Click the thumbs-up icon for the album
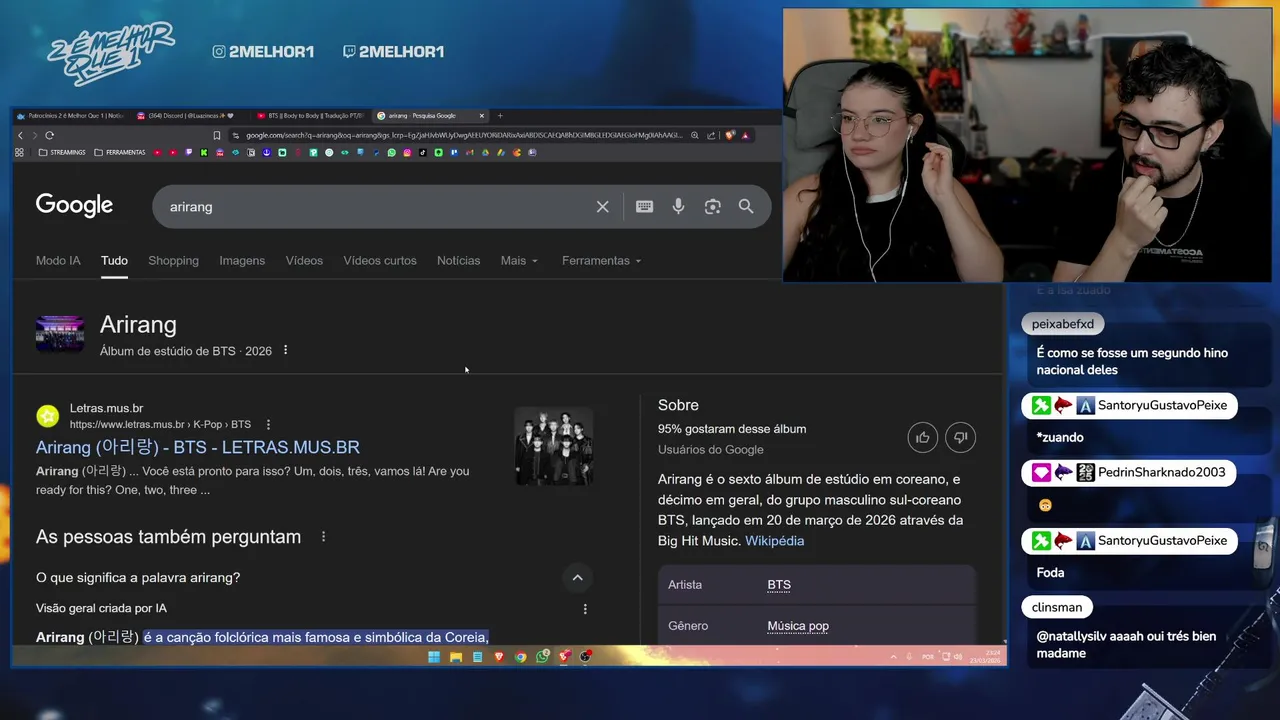This screenshot has height=720, width=1280. [922, 437]
